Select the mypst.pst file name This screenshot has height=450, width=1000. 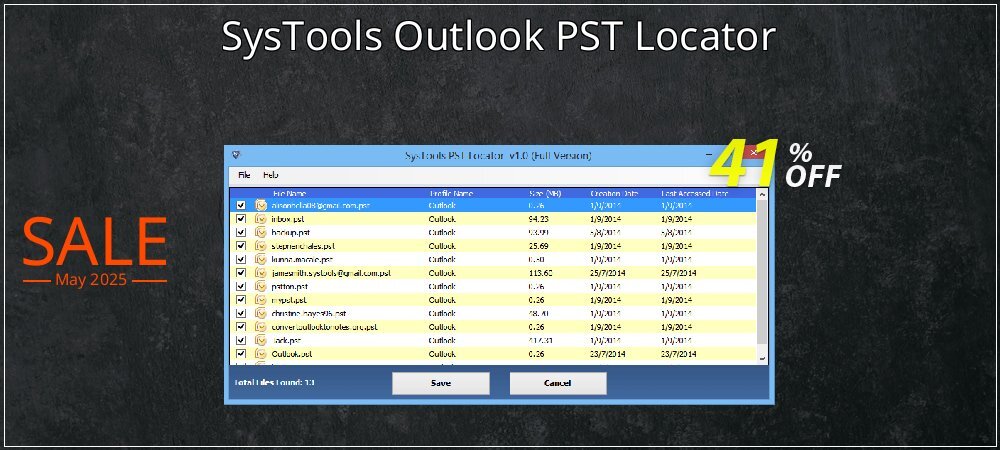[x=289, y=300]
